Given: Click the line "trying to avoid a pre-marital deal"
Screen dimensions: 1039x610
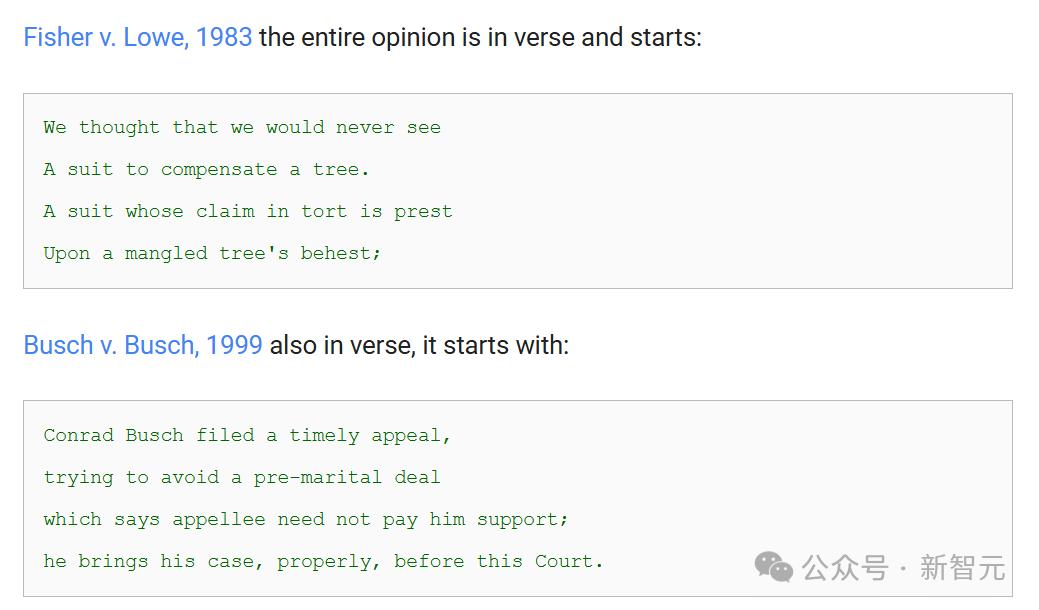Looking at the screenshot, I should (242, 478).
